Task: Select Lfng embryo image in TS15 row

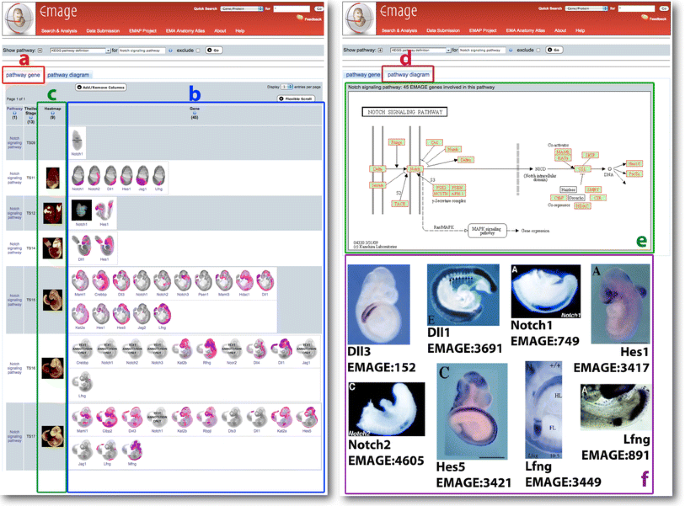Action: point(162,314)
